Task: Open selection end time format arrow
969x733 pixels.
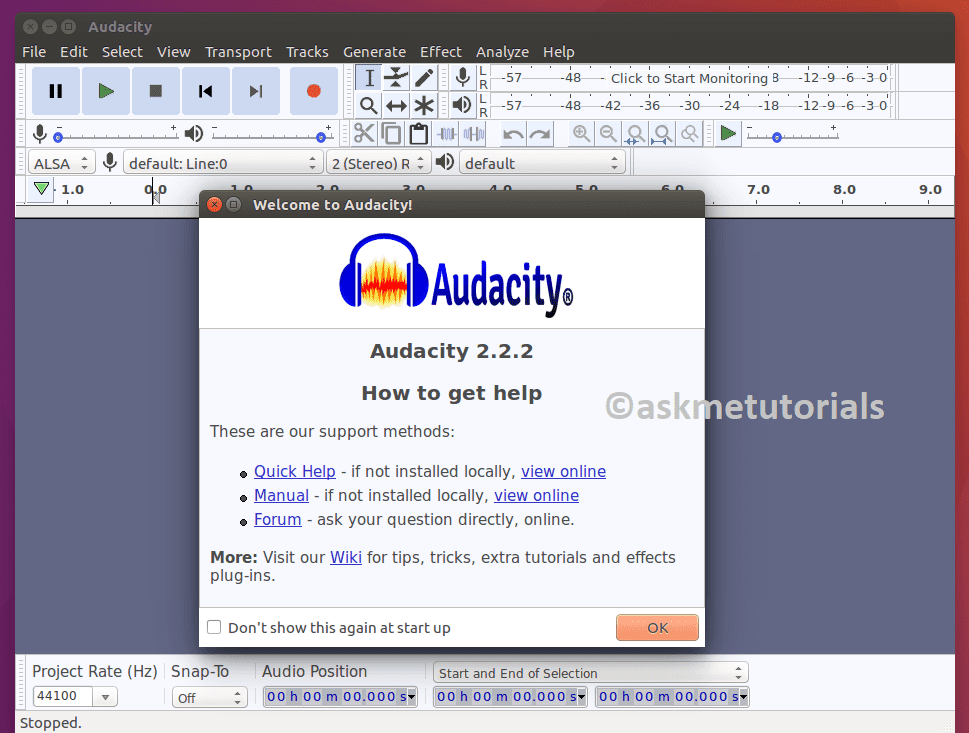Action: 743,697
